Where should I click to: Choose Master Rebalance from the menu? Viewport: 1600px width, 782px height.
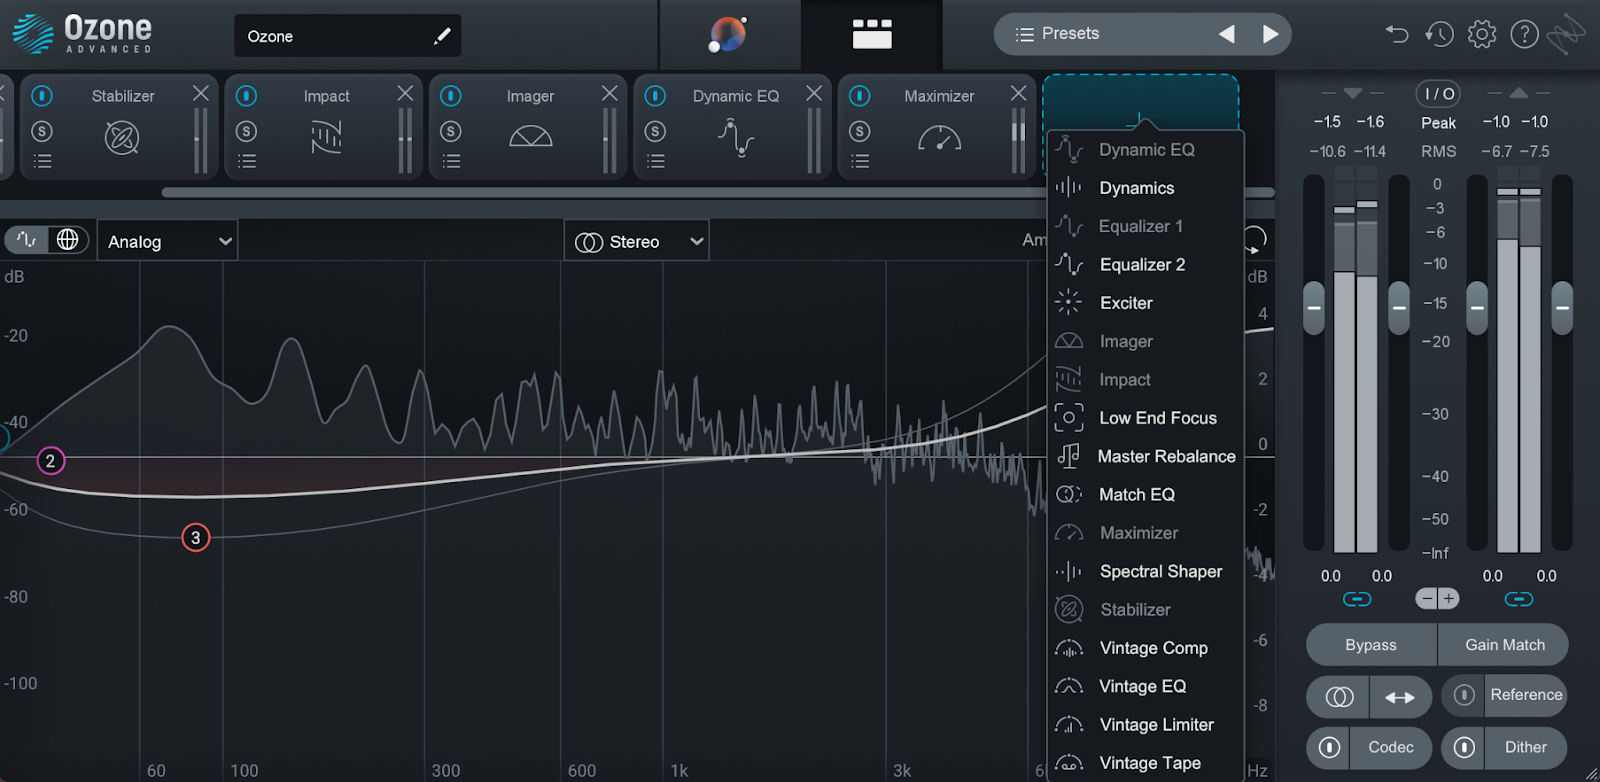(x=1146, y=457)
